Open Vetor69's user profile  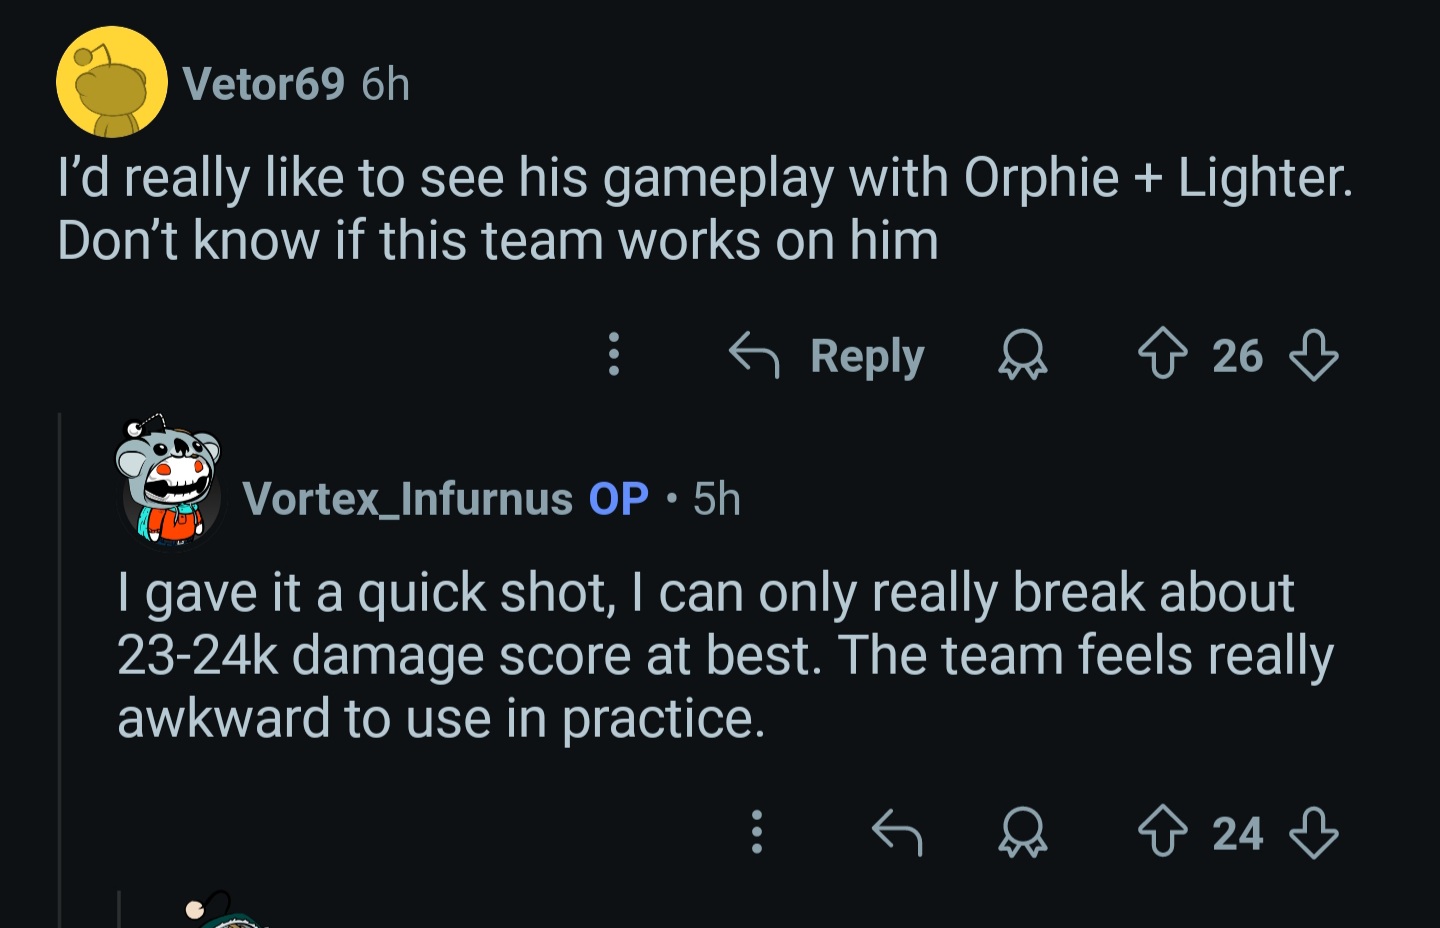coord(264,84)
